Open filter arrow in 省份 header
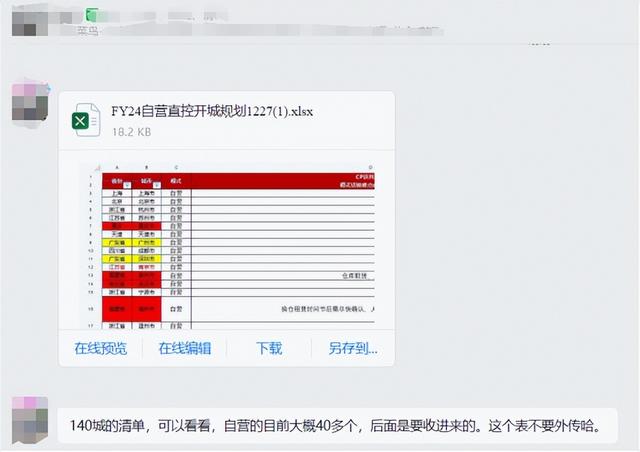Viewport: 640px width, 452px height. pos(125,186)
